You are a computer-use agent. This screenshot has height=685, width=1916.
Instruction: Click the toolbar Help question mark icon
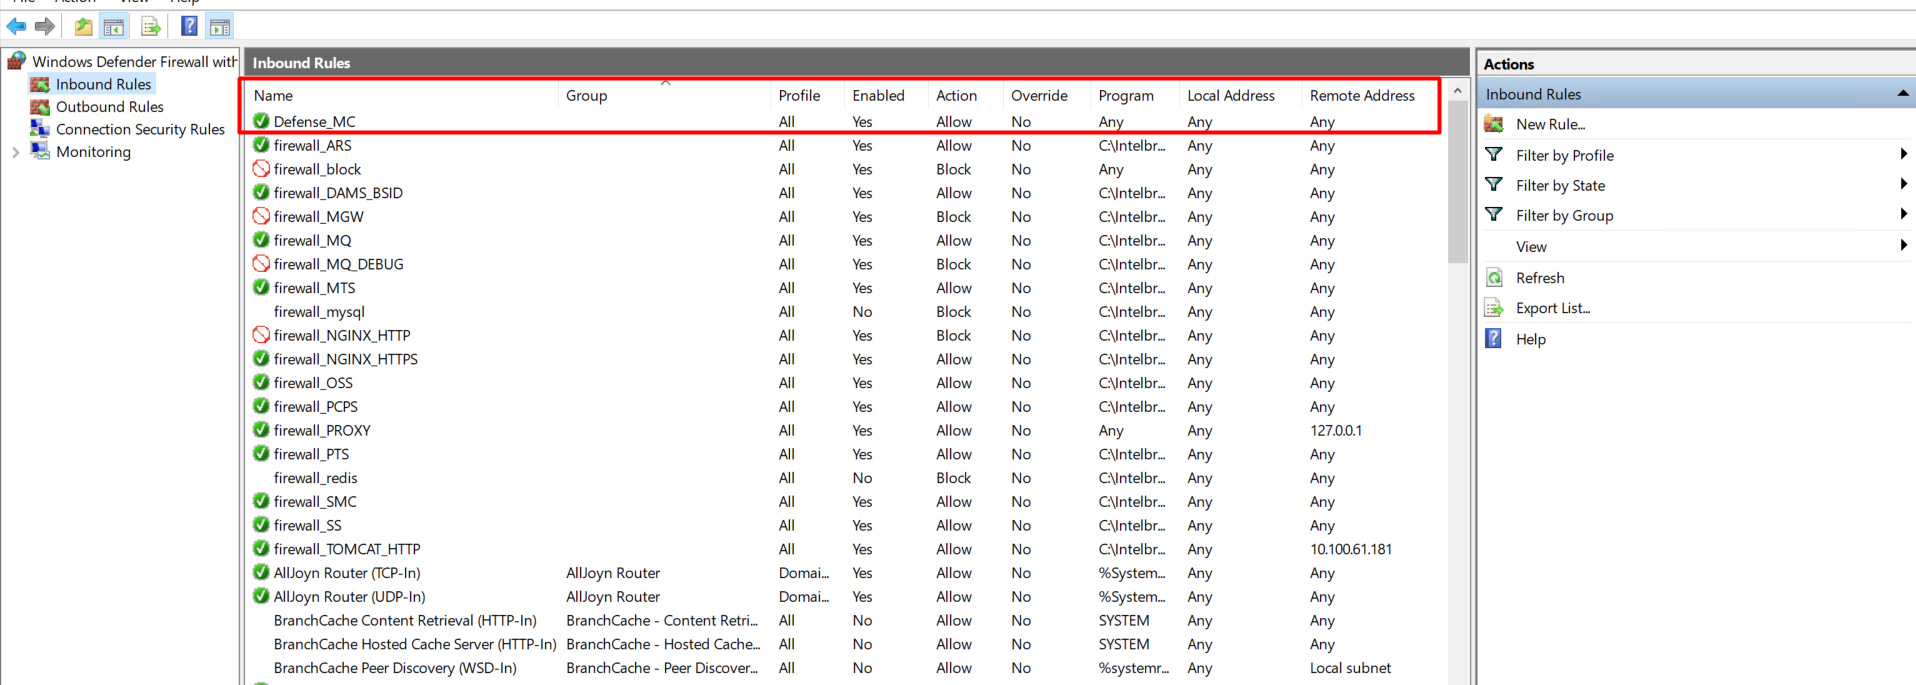click(189, 27)
